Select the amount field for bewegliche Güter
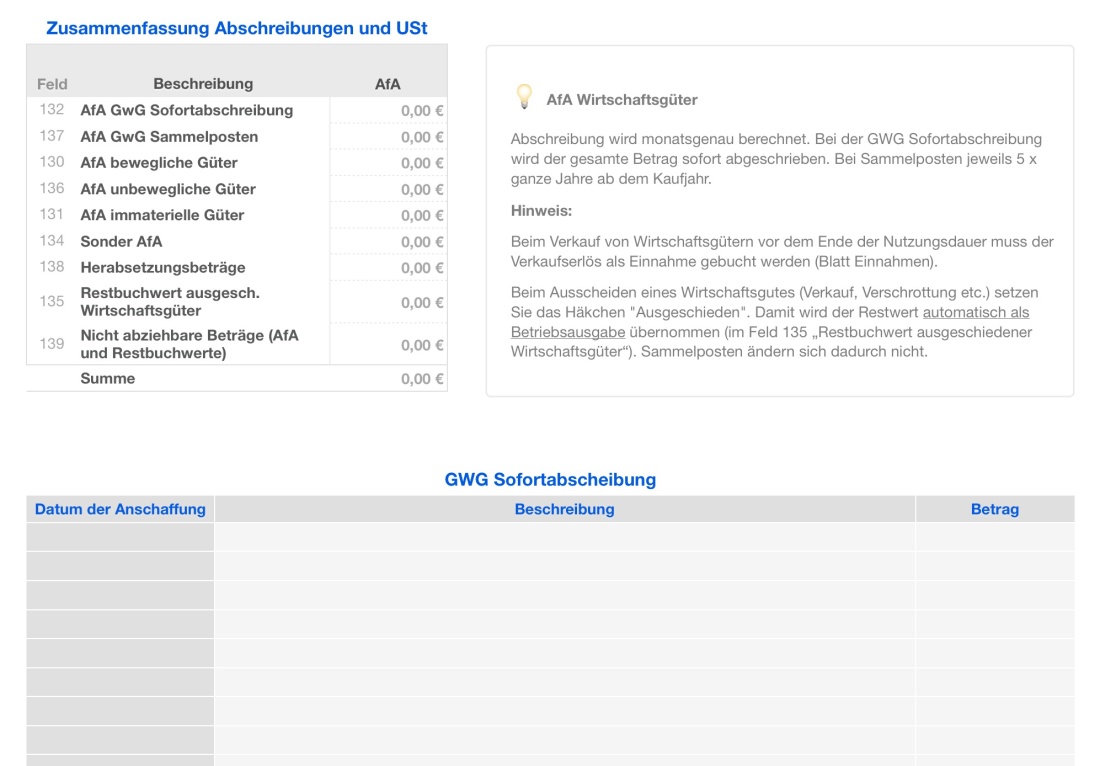The image size is (1100, 766). (420, 162)
